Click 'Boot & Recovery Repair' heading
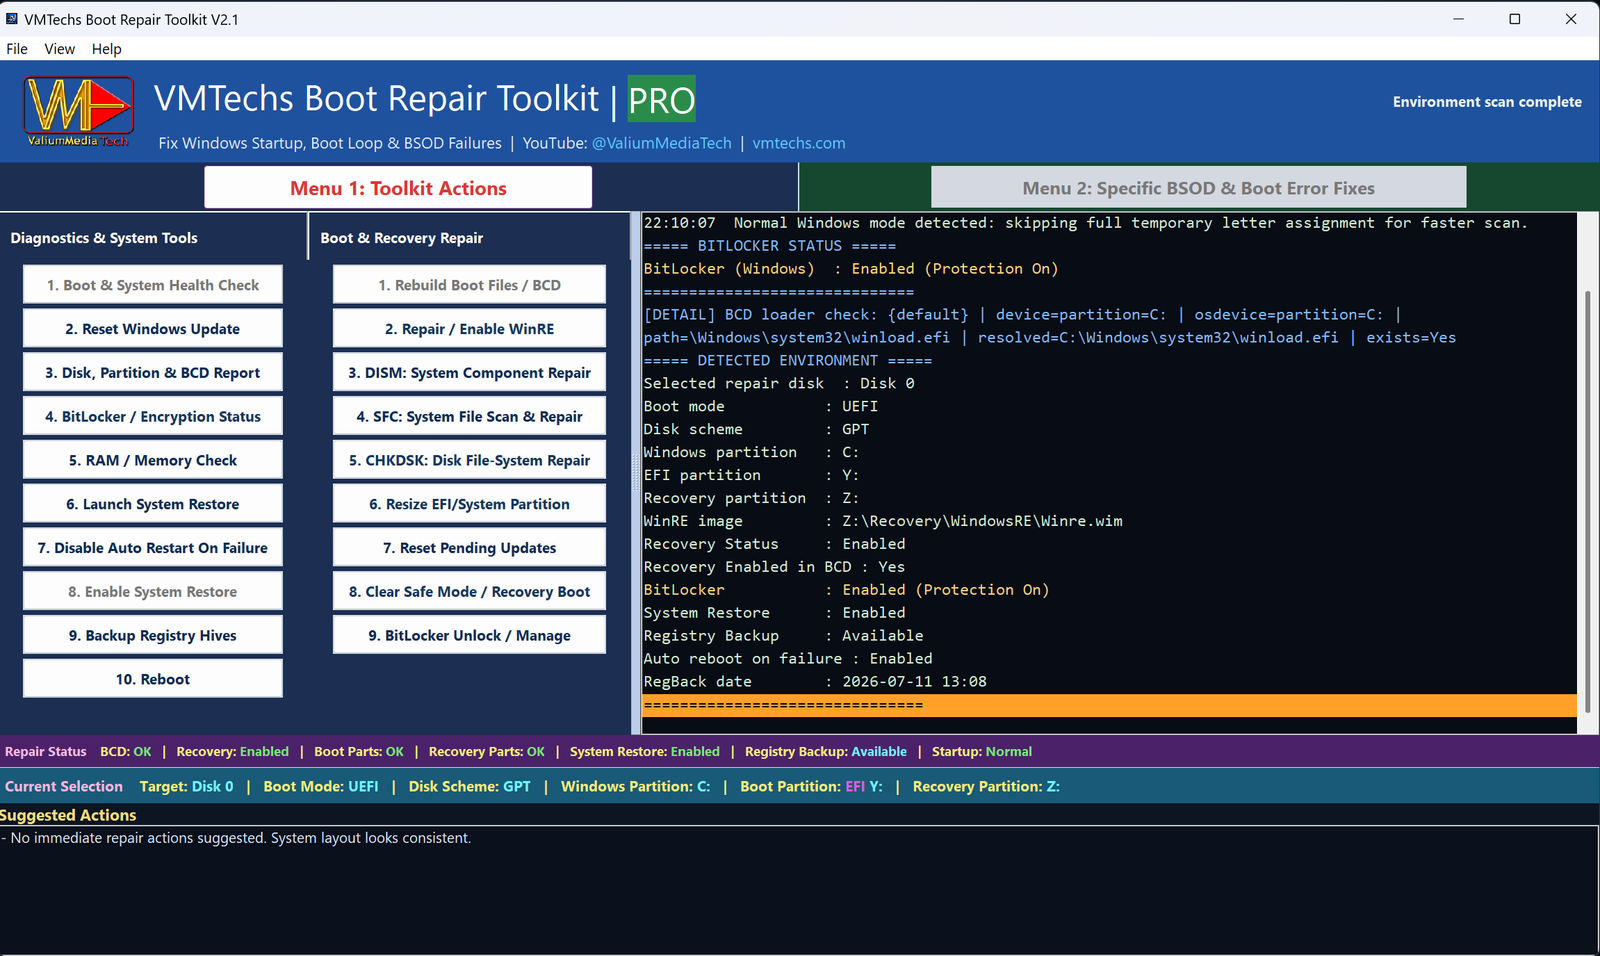The image size is (1600, 956). point(402,238)
